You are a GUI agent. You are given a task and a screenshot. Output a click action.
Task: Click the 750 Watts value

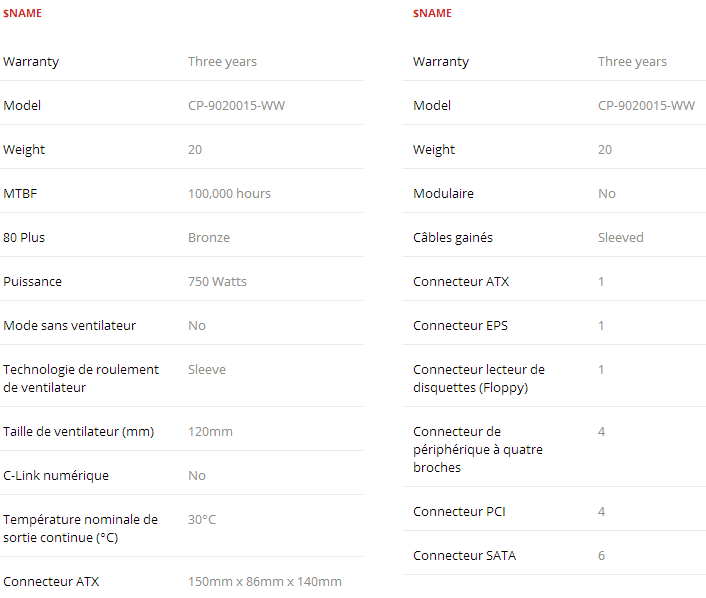(x=217, y=281)
